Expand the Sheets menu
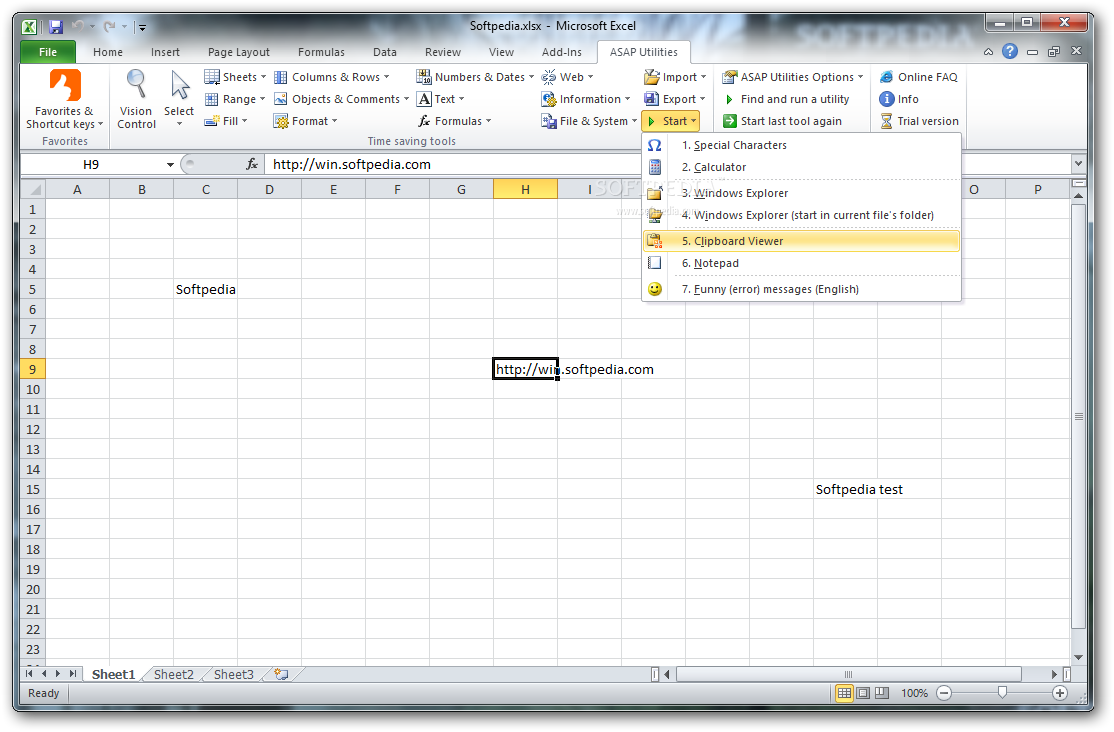 (235, 77)
